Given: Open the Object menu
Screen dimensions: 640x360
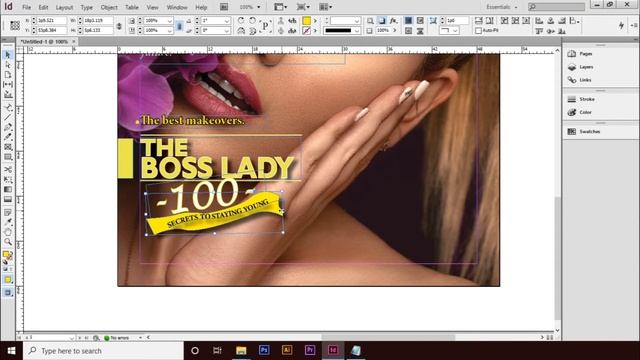Looking at the screenshot, I should 109,7.
